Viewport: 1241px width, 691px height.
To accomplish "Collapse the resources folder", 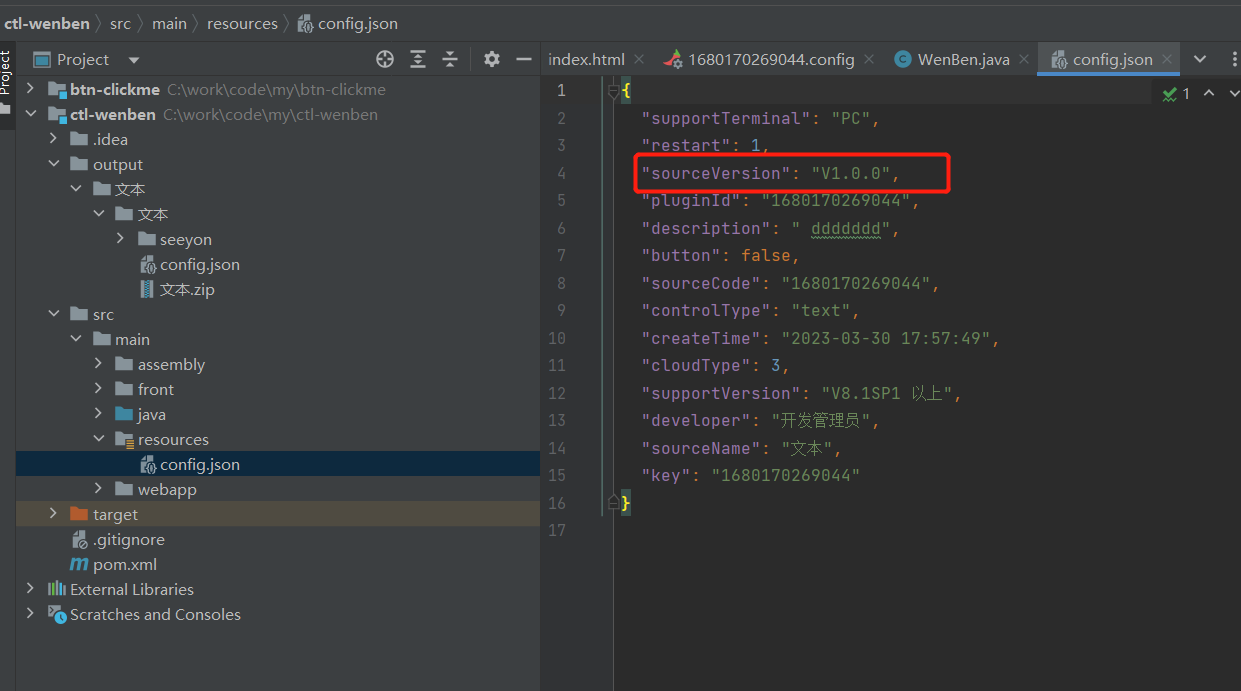I will pyautogui.click(x=98, y=439).
